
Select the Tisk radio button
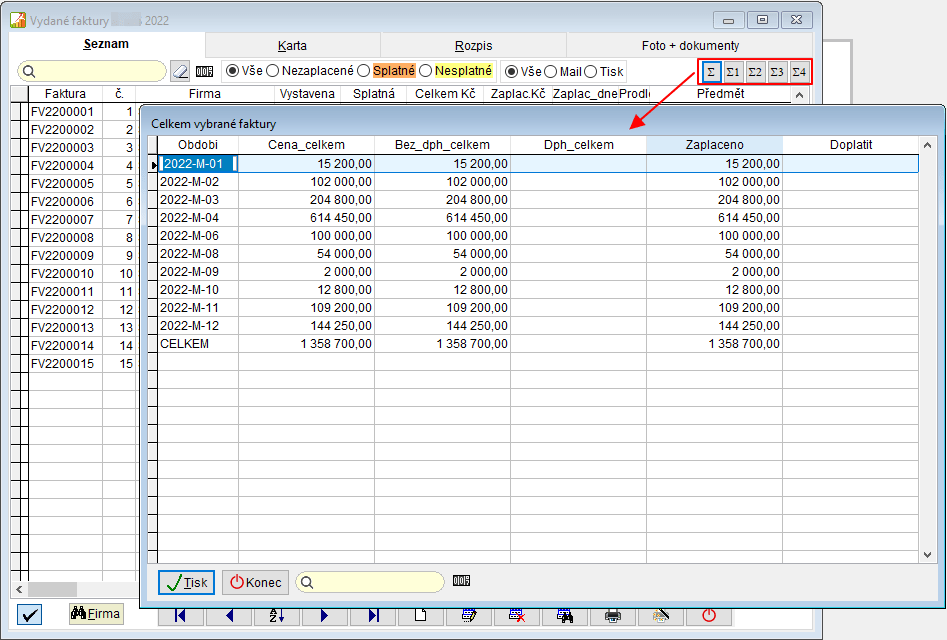click(x=591, y=72)
